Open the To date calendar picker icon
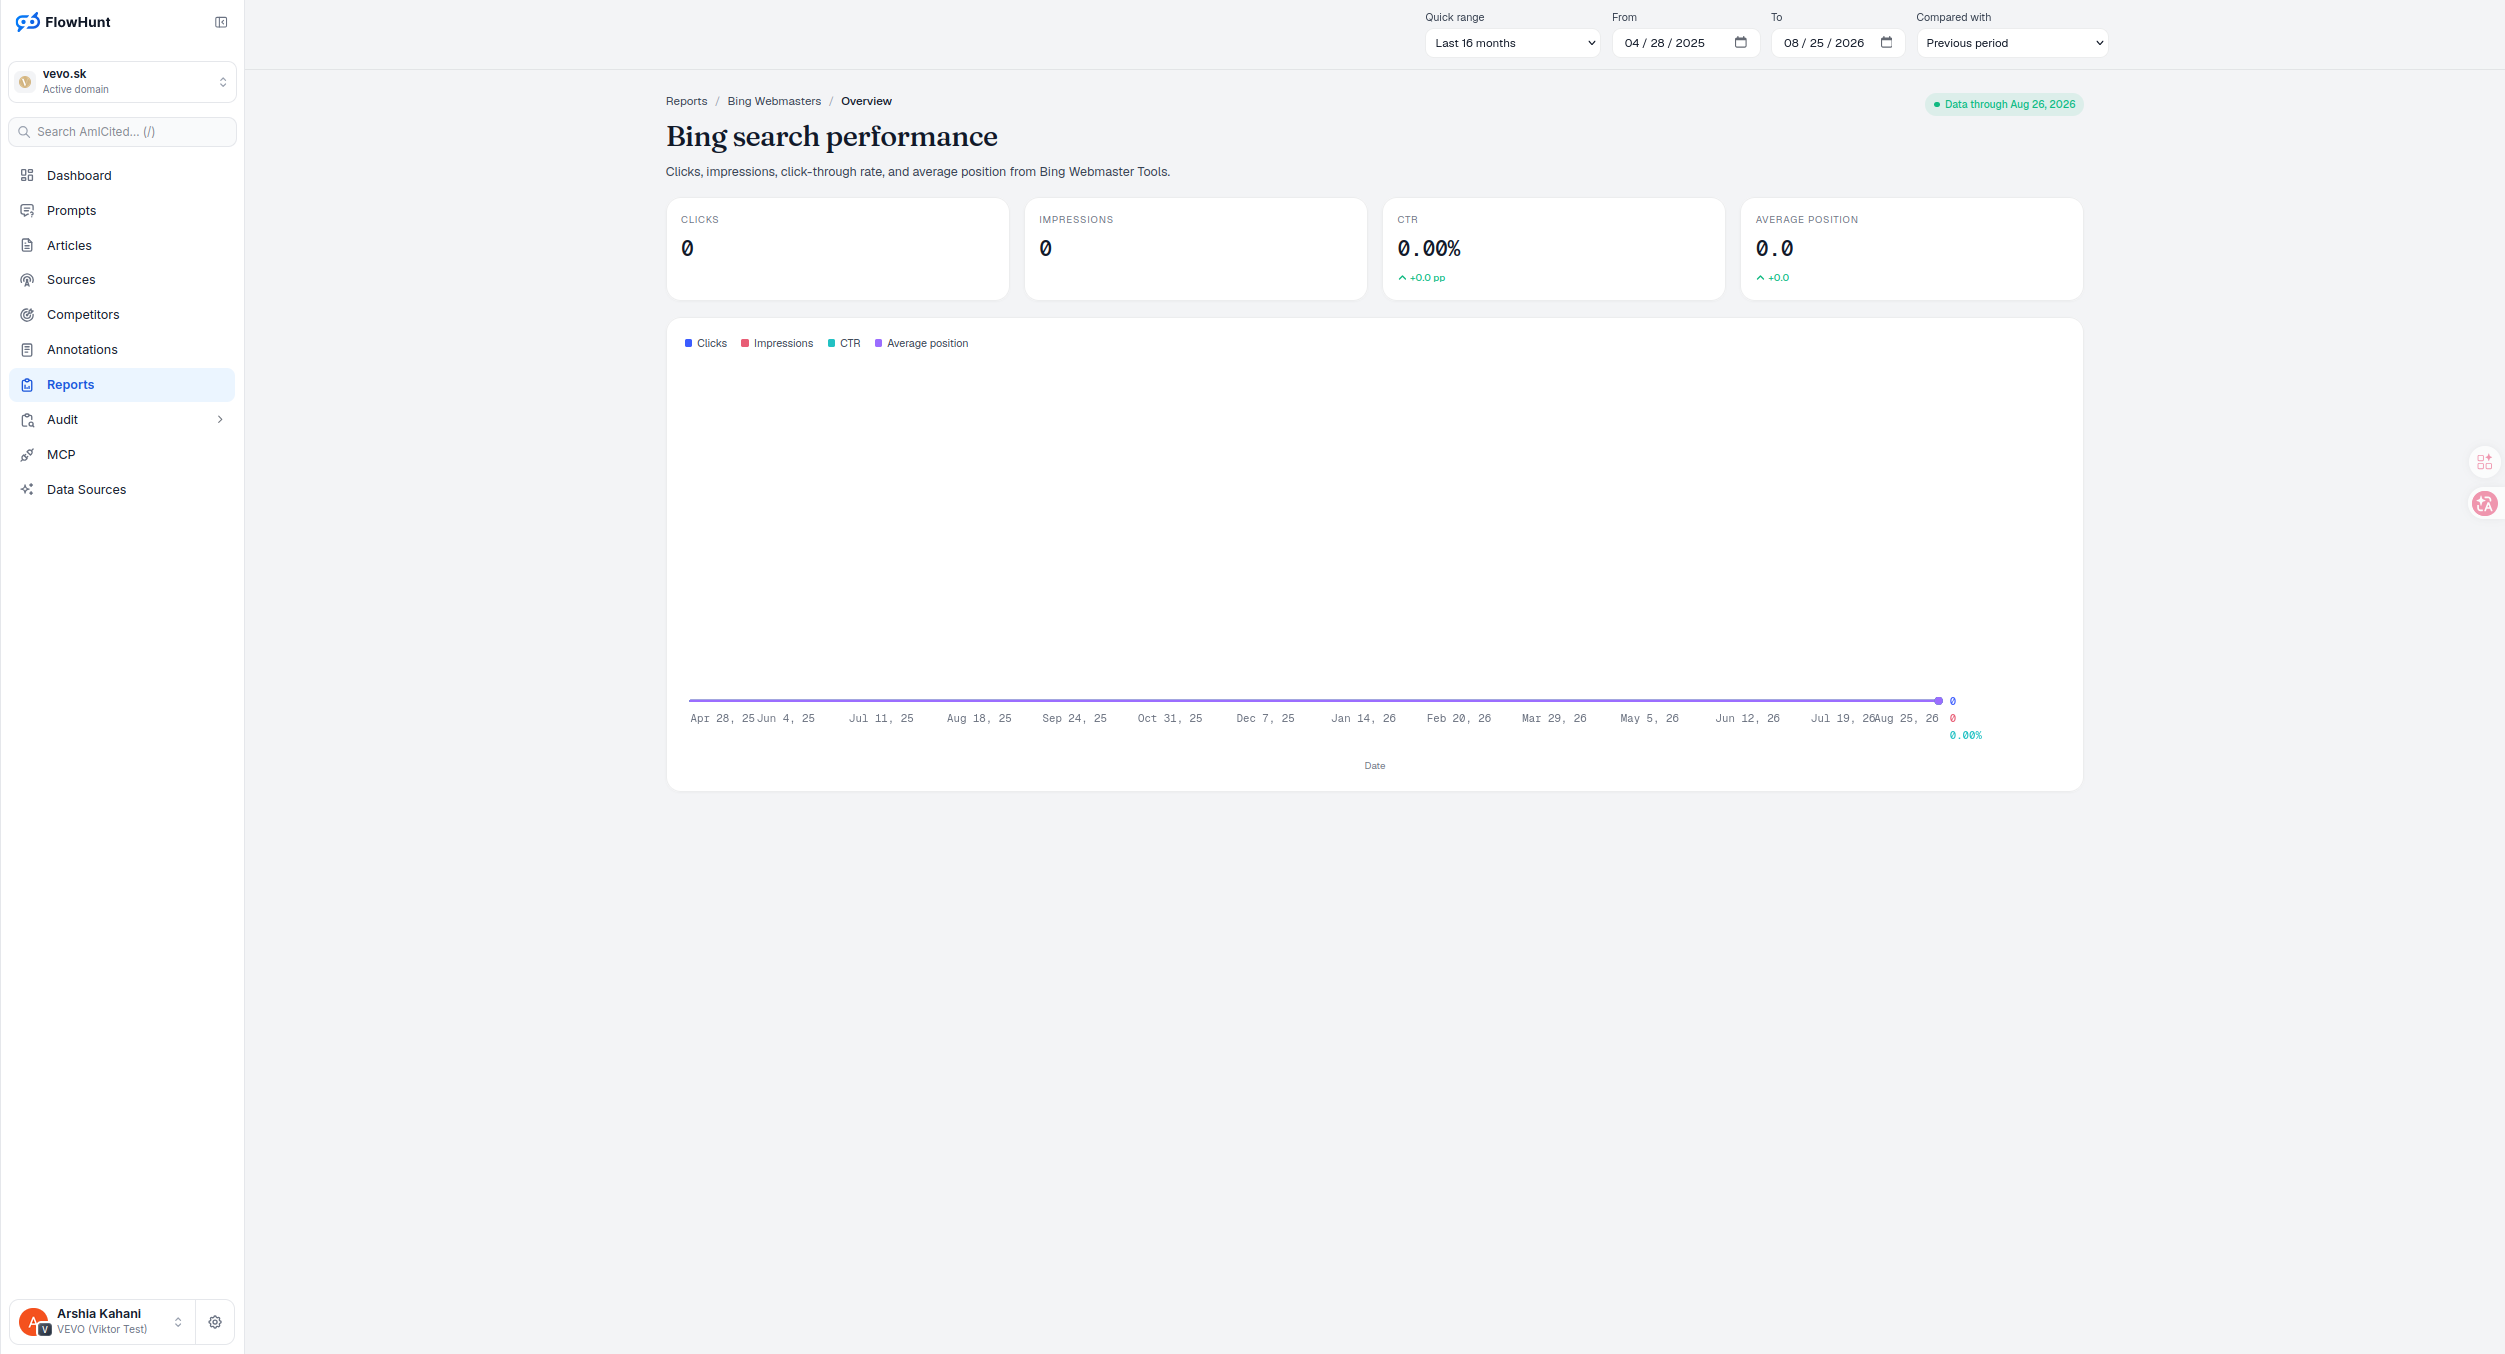This screenshot has width=2505, height=1354. [x=1887, y=42]
